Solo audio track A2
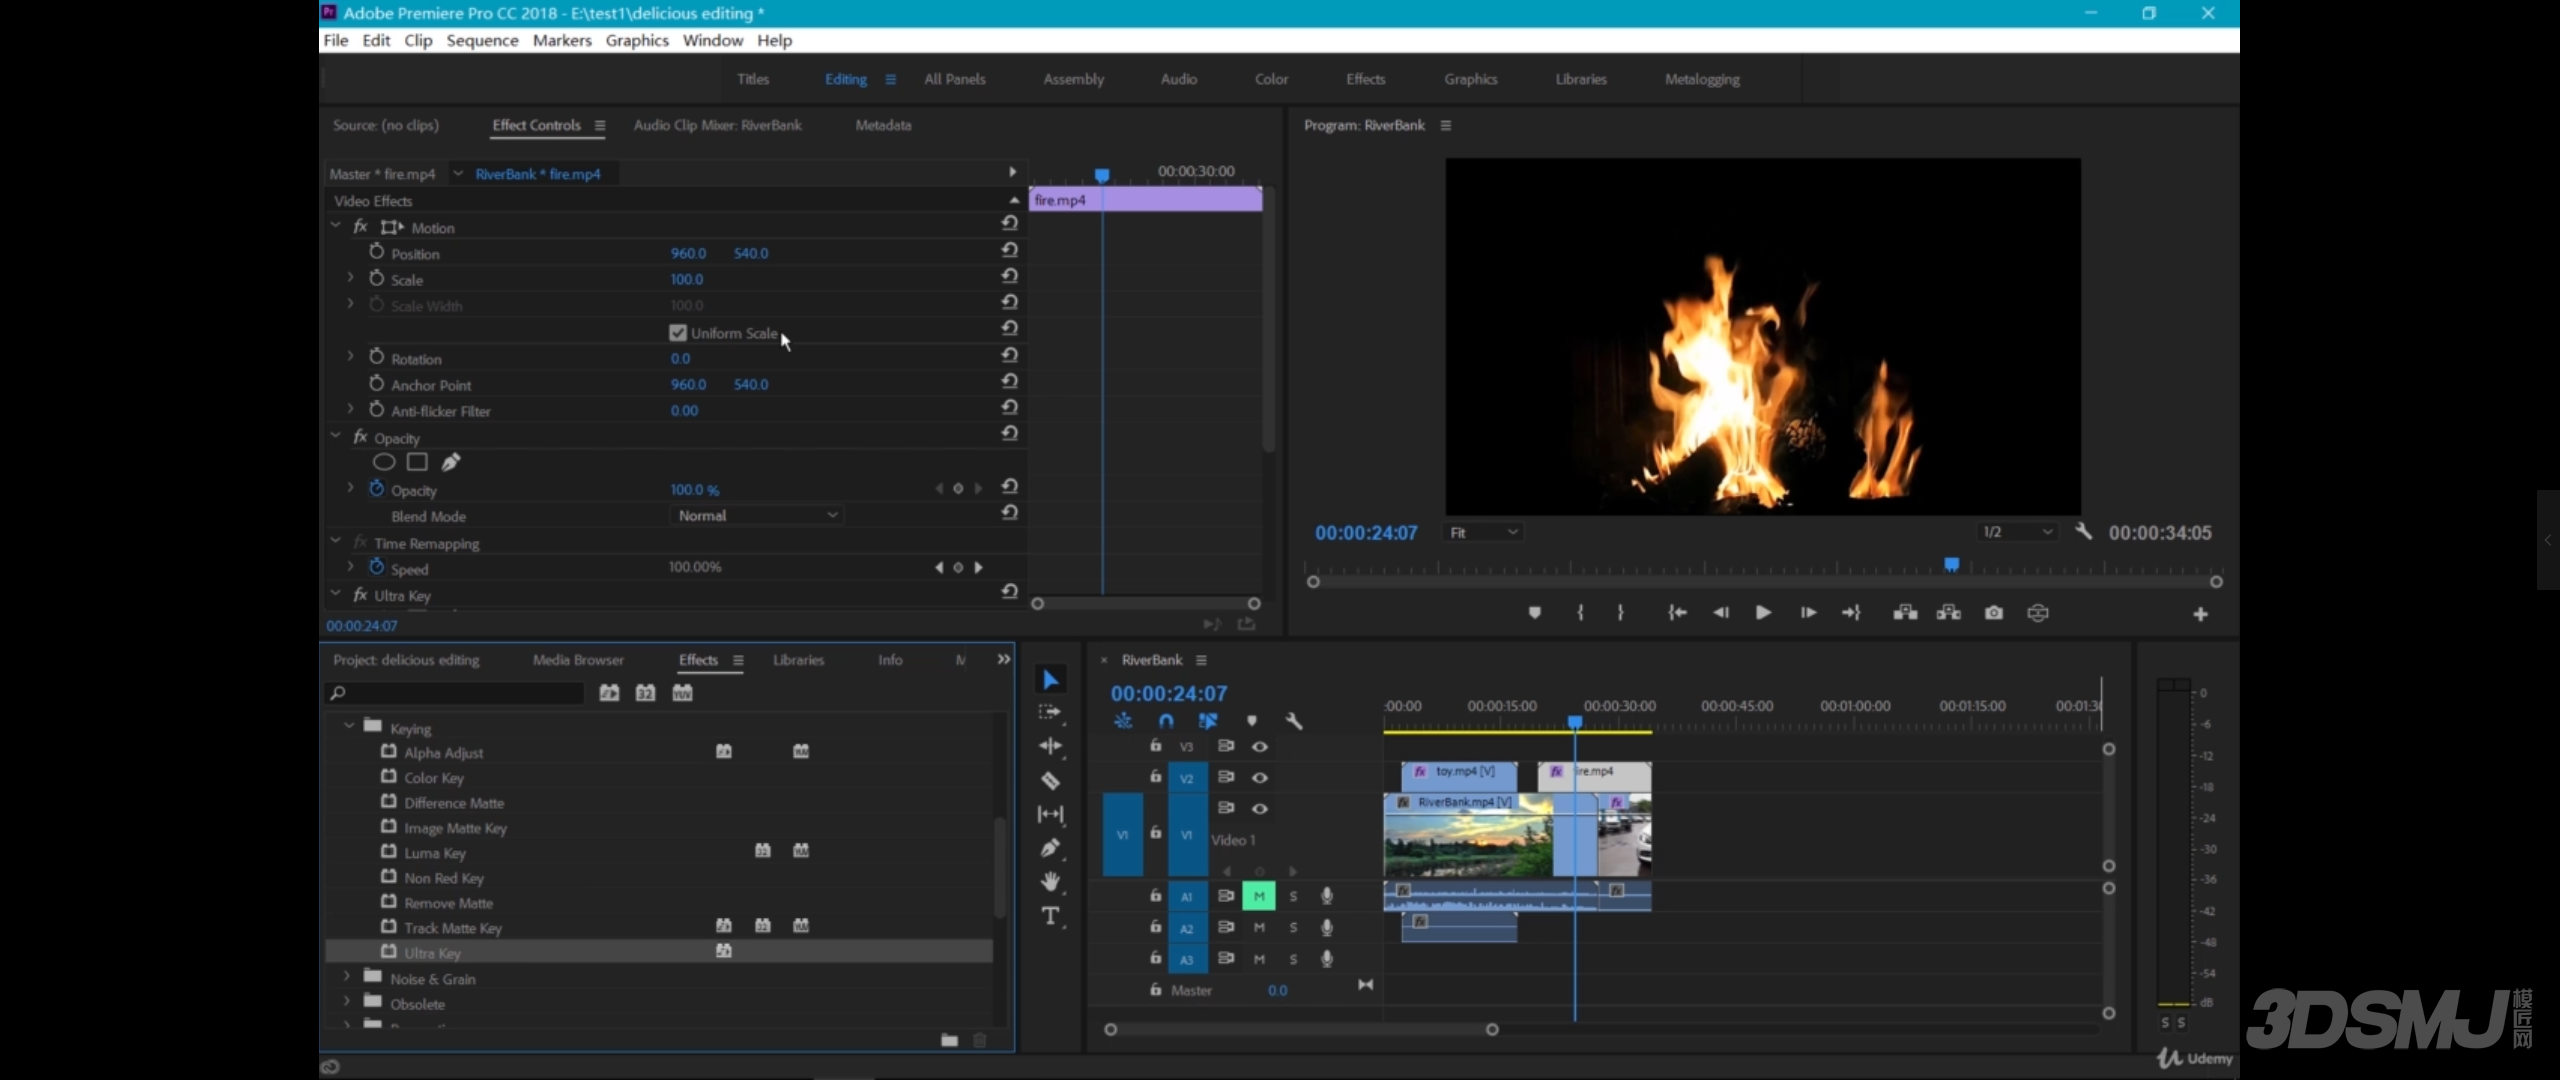This screenshot has height=1080, width=2560. pyautogui.click(x=1293, y=928)
